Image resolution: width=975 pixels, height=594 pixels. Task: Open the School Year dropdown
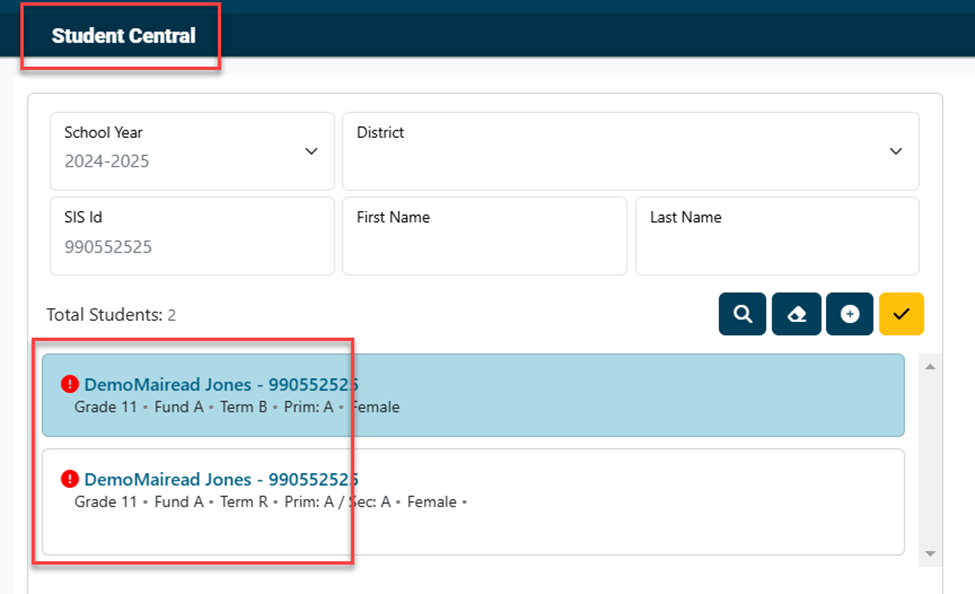pyautogui.click(x=192, y=151)
